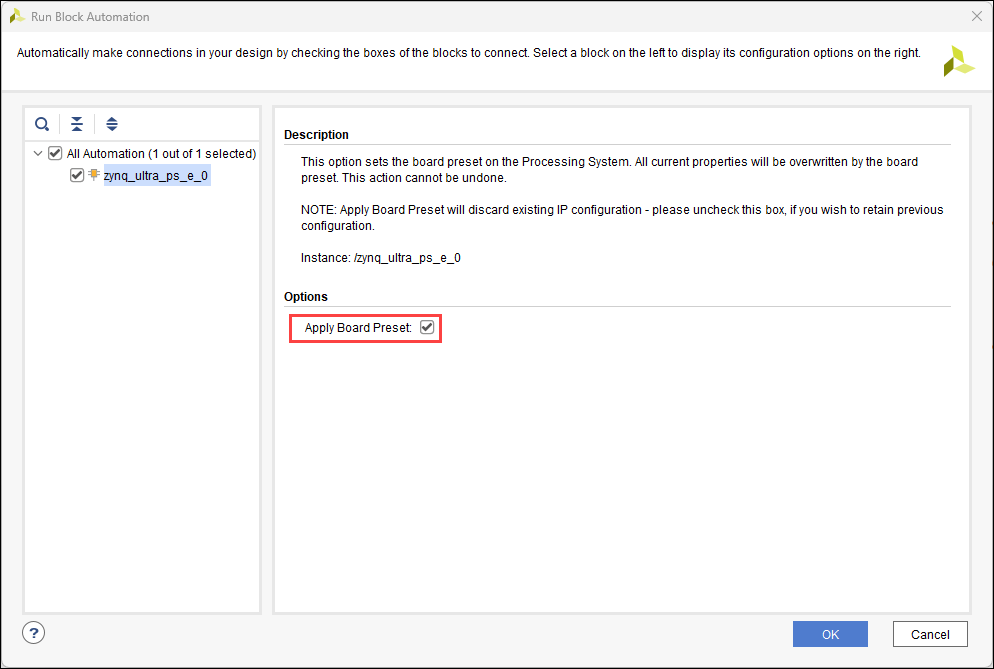994x669 pixels.
Task: Select the All Automation tree entry
Action: click(x=161, y=154)
